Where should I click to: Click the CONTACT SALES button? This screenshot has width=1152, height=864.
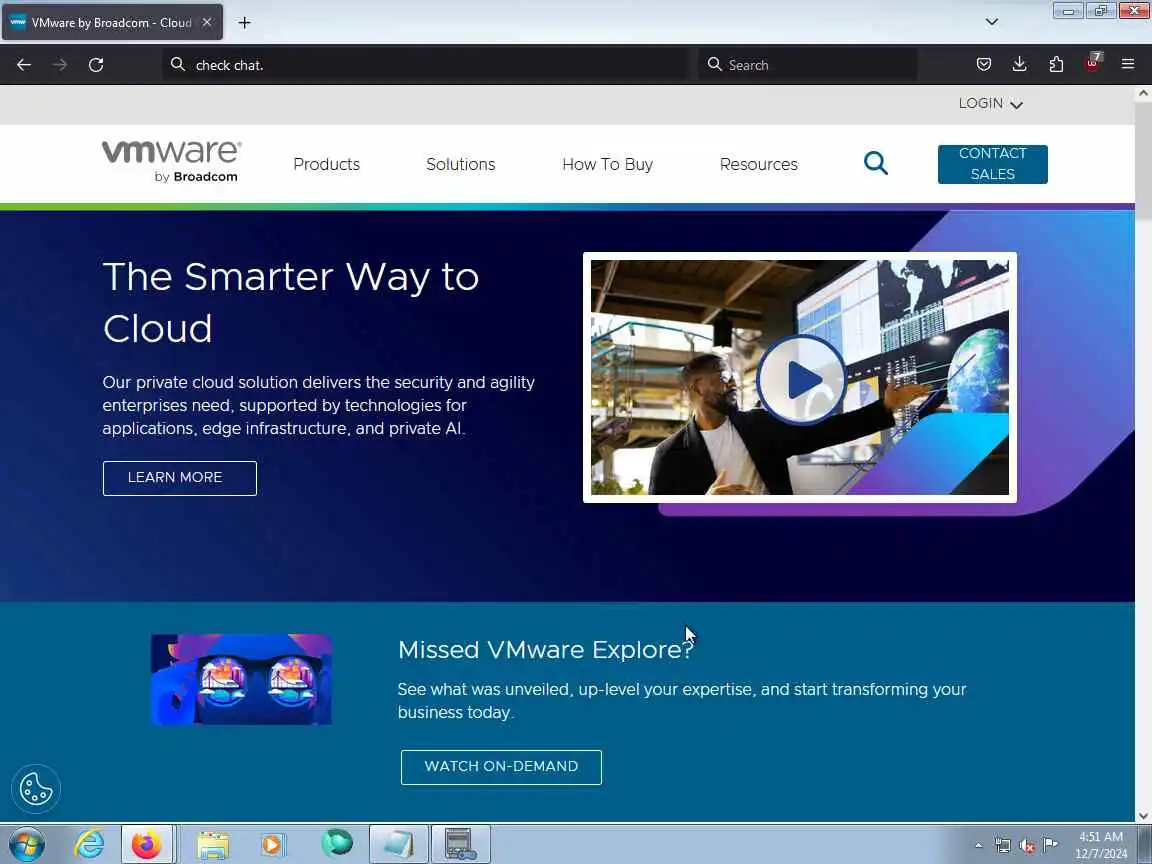click(x=993, y=164)
